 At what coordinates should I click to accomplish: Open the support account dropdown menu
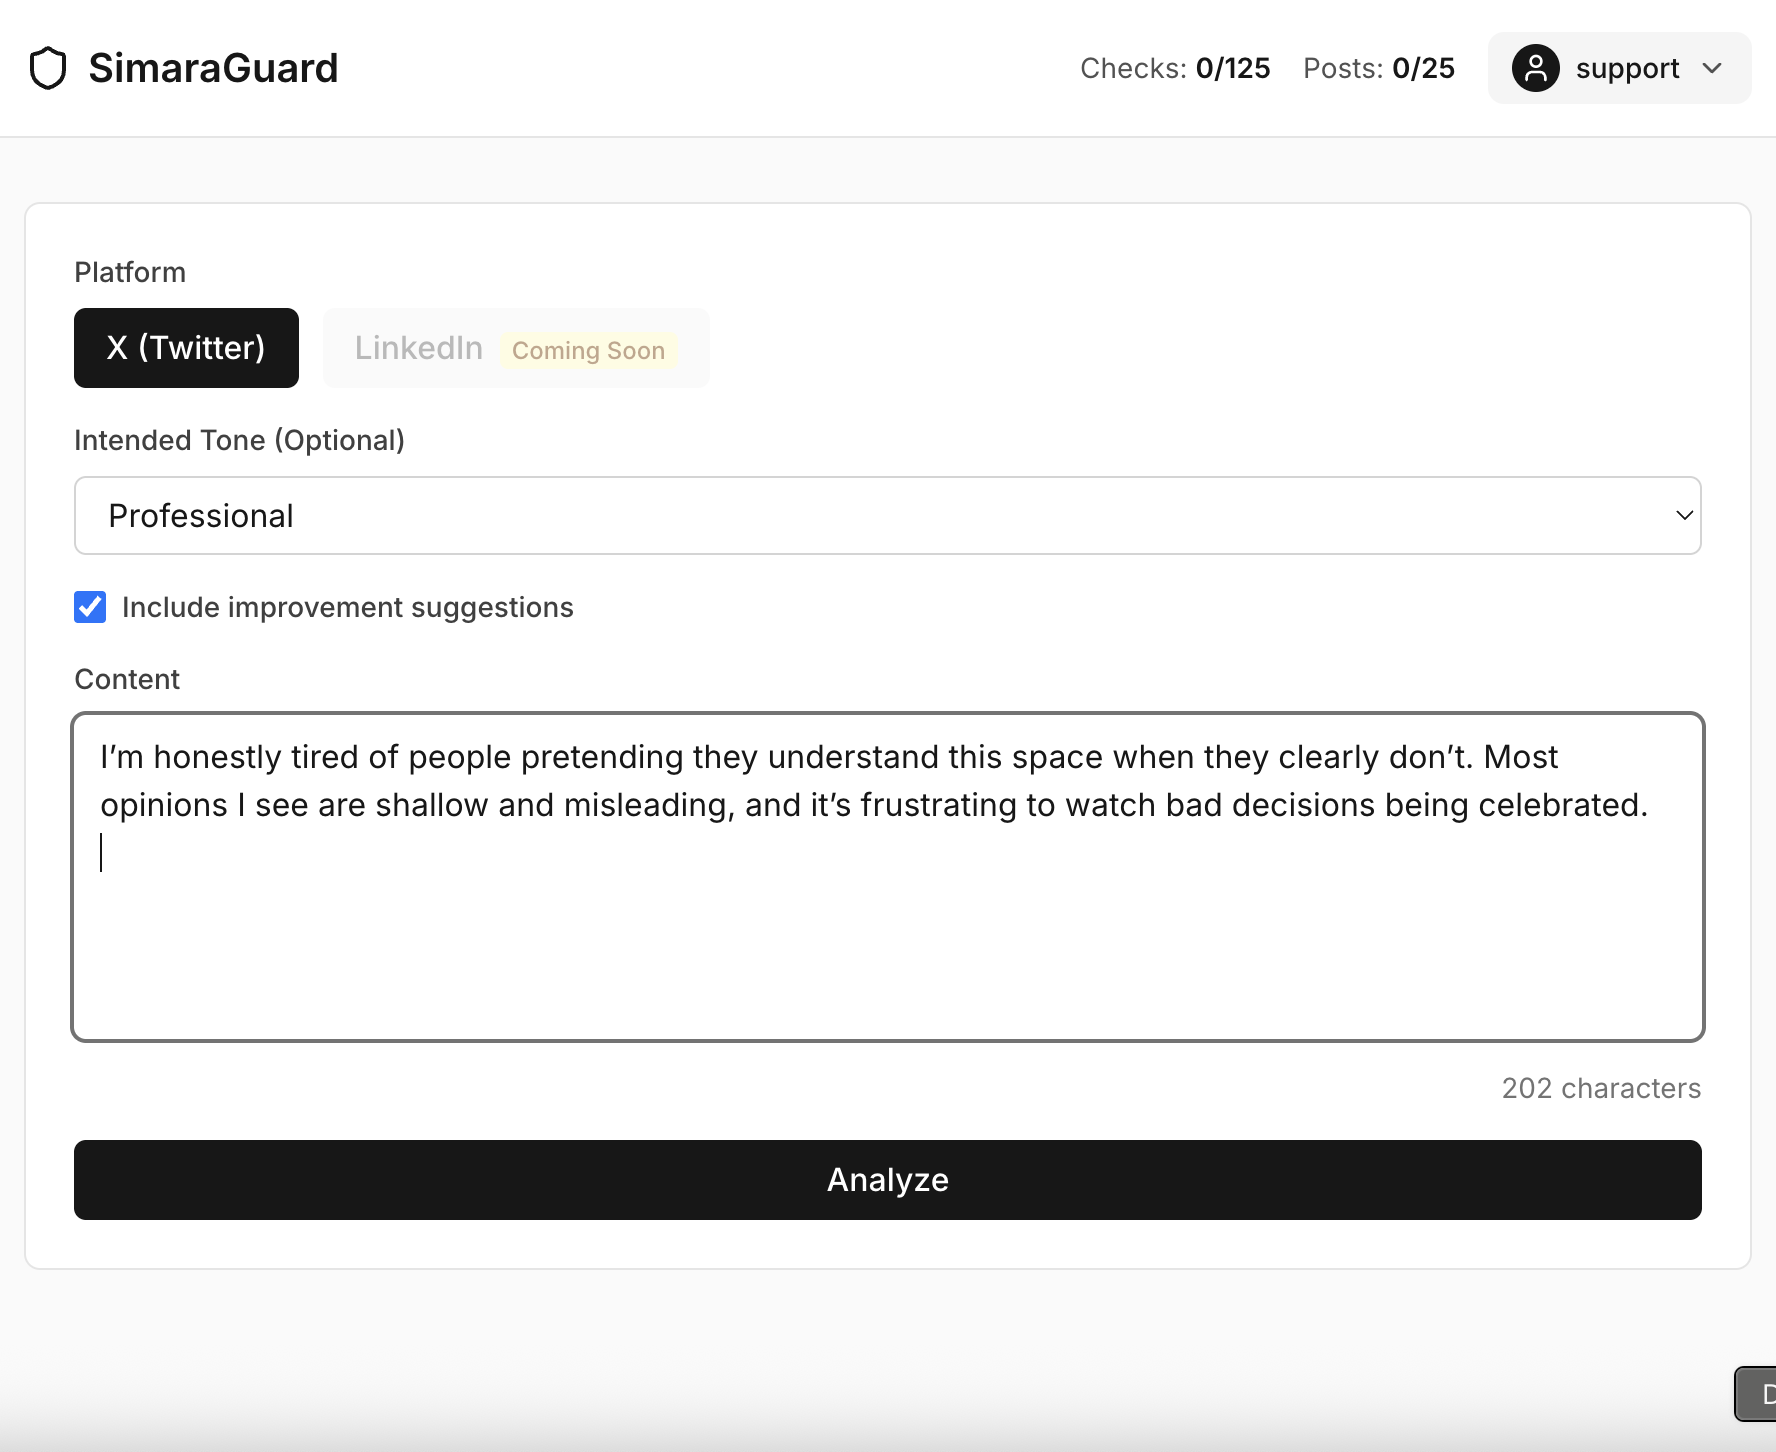(1619, 68)
